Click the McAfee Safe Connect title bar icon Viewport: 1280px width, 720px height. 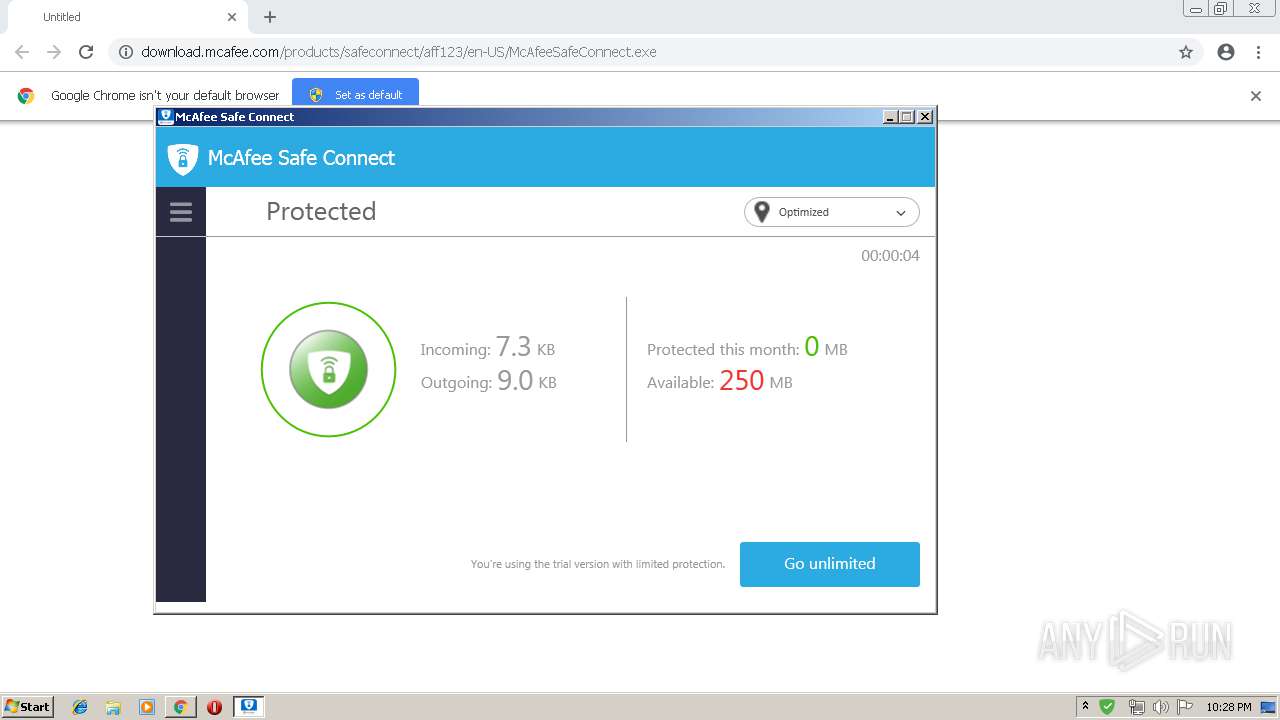(166, 116)
